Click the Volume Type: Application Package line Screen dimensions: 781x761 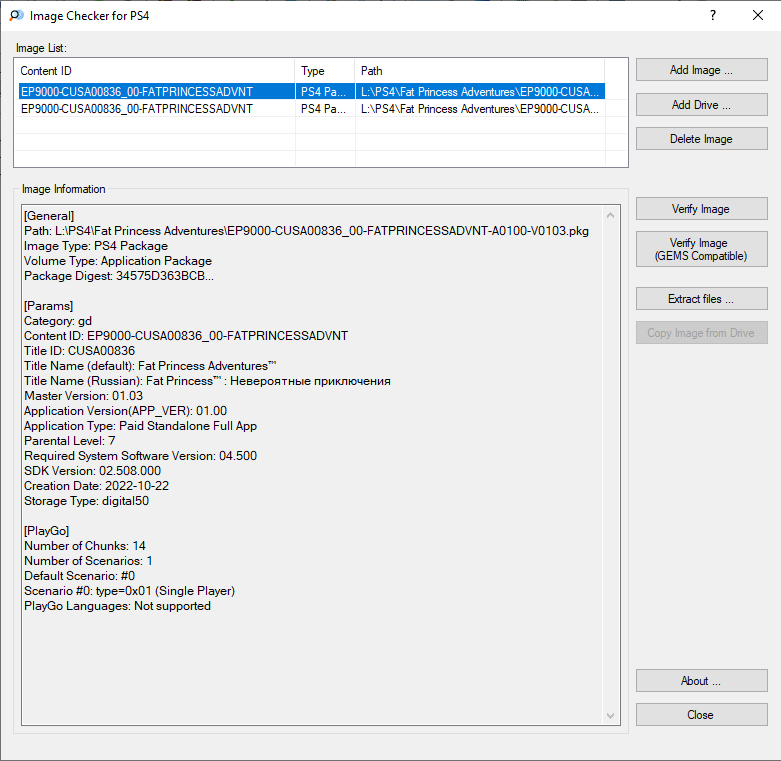118,261
